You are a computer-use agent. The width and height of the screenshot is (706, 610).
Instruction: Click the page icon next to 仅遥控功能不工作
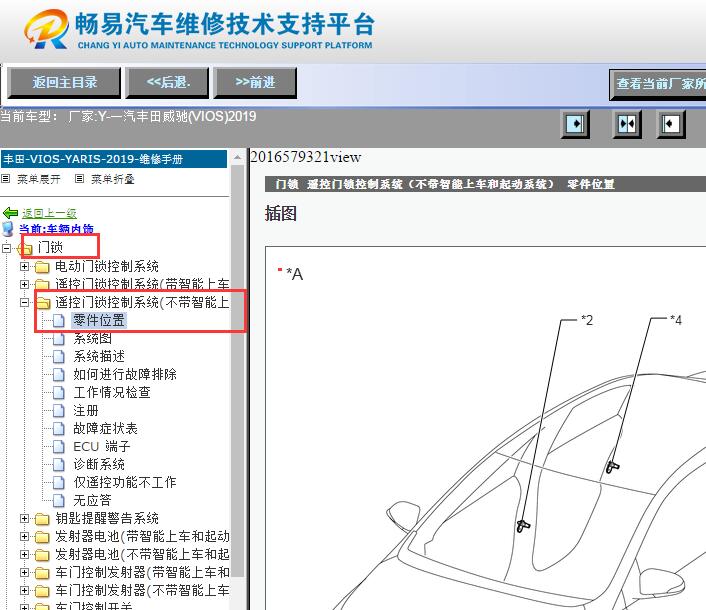click(59, 483)
